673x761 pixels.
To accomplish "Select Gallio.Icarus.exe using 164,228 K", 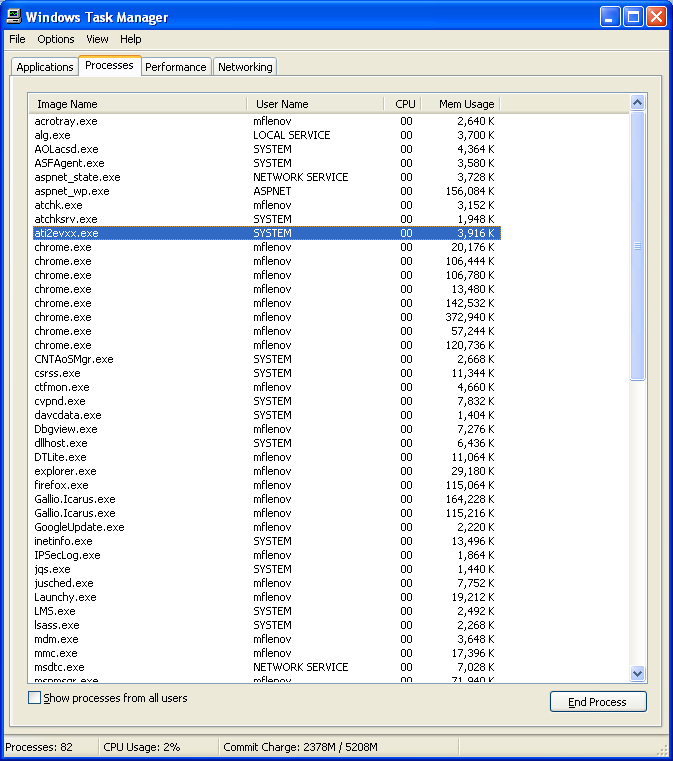I will pyautogui.click(x=266, y=499).
